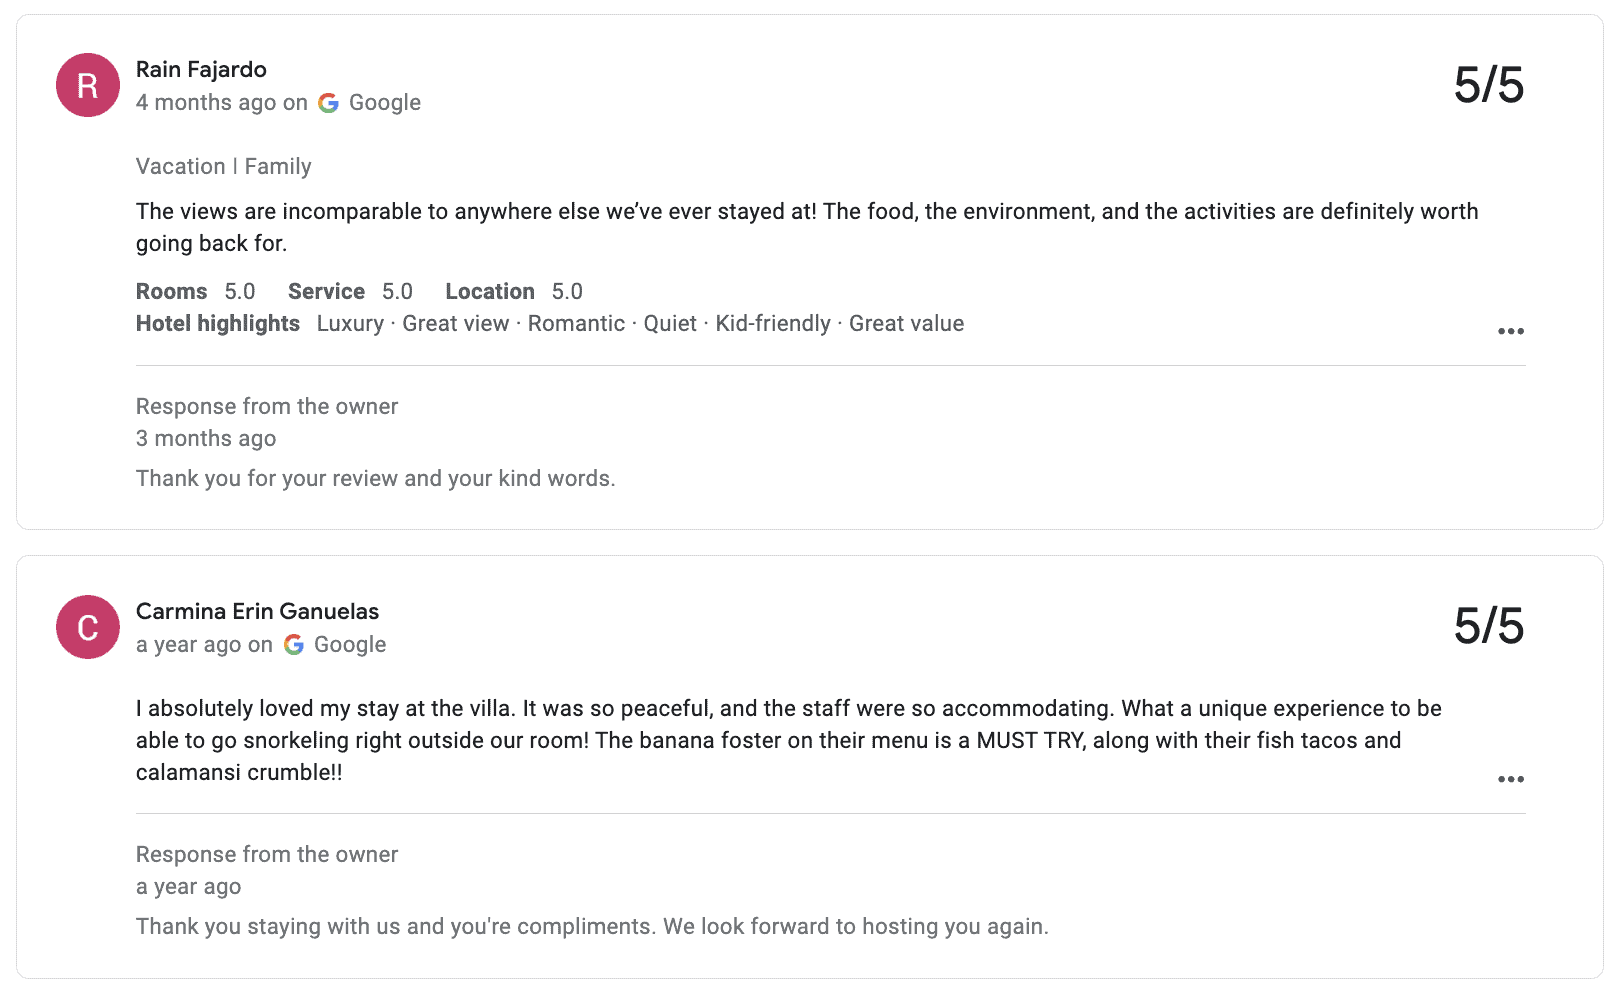Click Rain Fajardo's avatar circle
Viewport: 1620px width, 994px height.
88,85
